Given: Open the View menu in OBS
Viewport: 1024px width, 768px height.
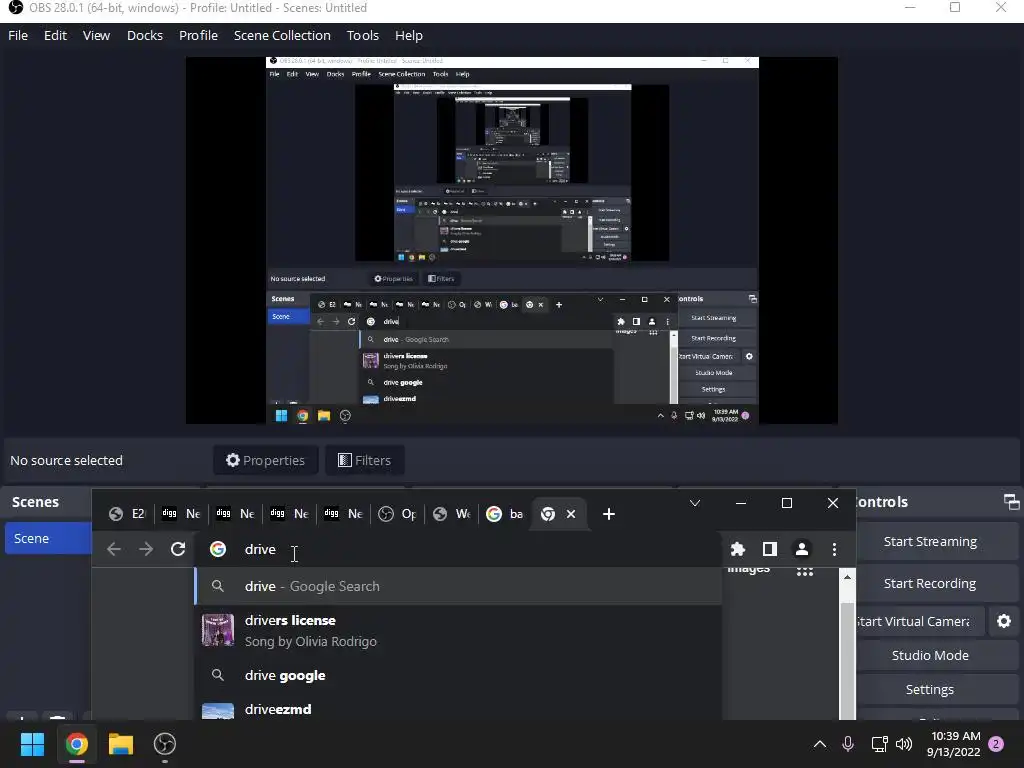Looking at the screenshot, I should (96, 35).
